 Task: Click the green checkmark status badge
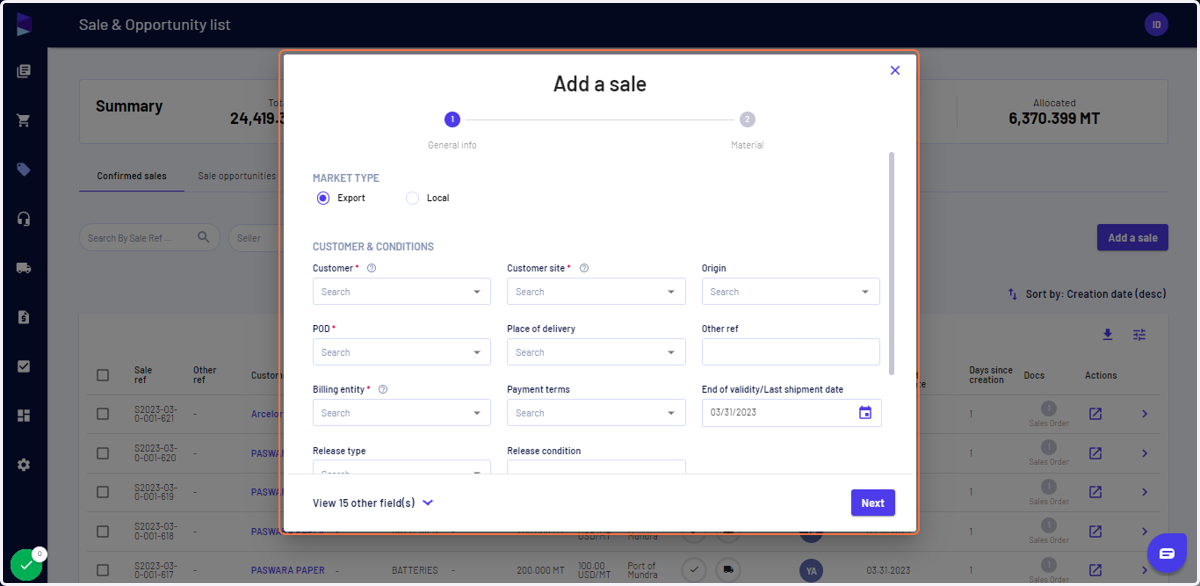(x=26, y=565)
